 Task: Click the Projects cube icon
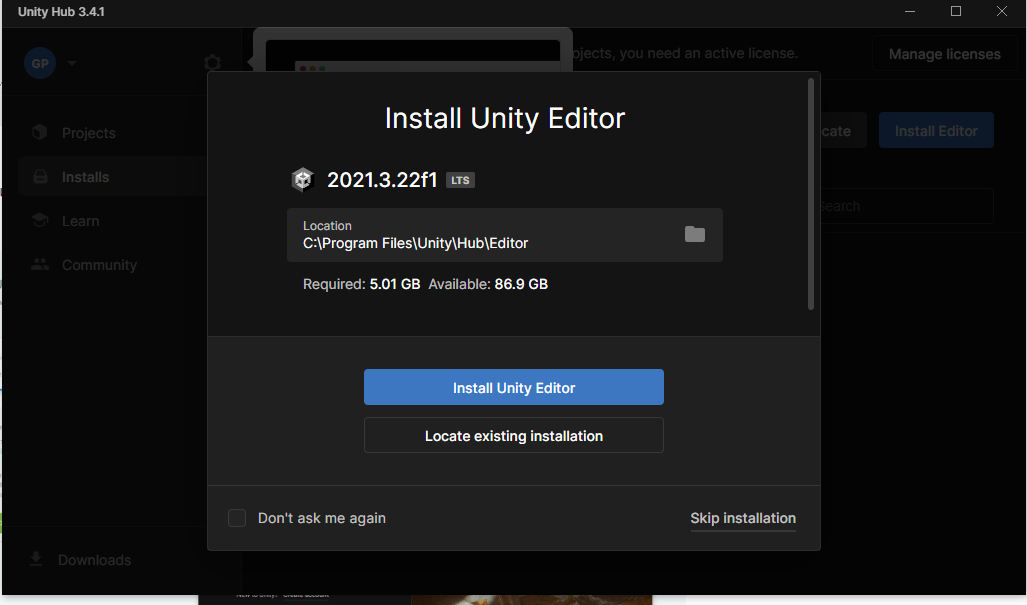[40, 132]
